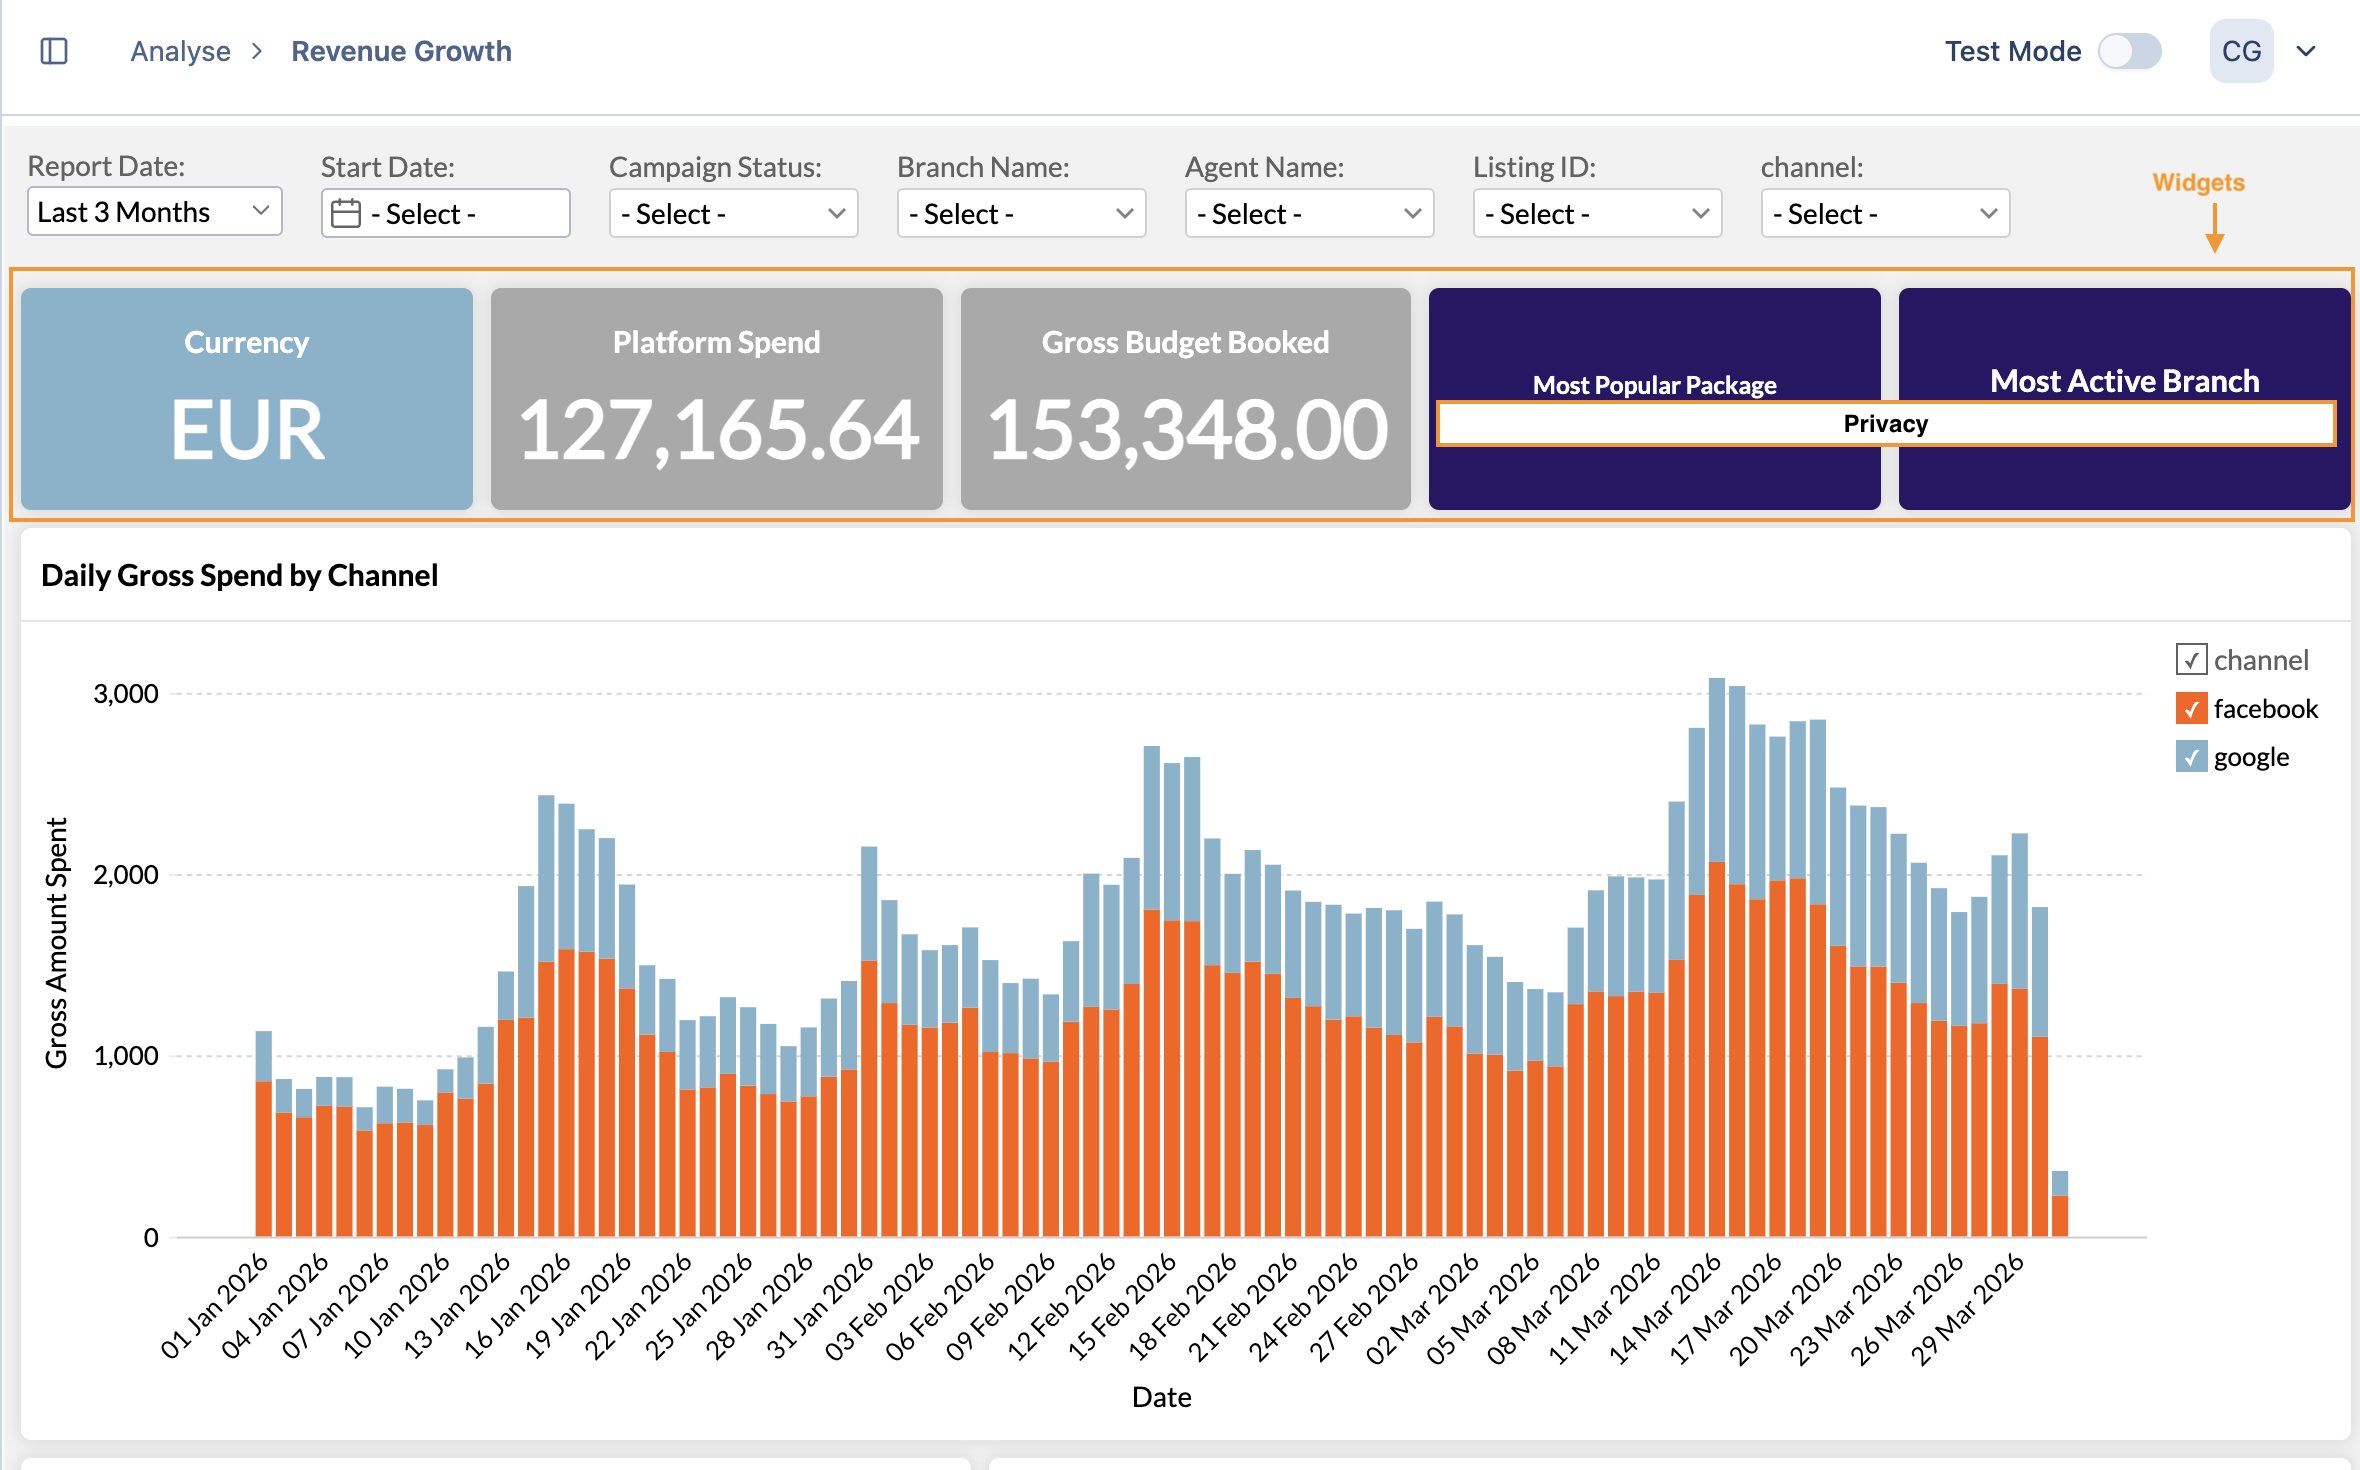Open the channel filter dropdown

pos(1885,214)
